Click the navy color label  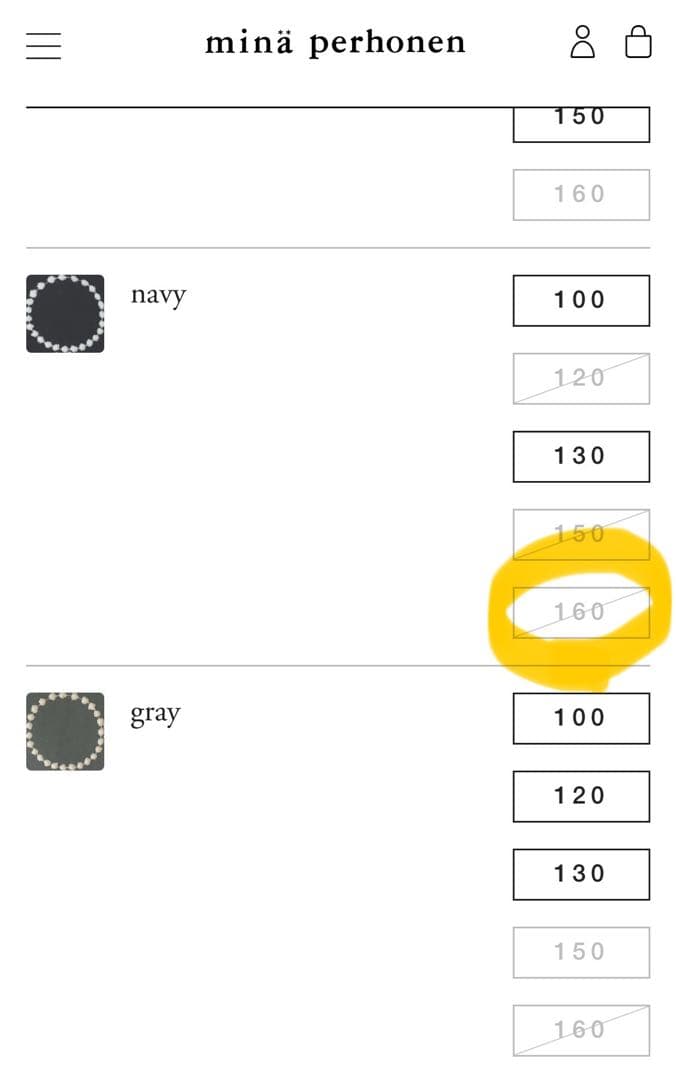click(x=158, y=295)
